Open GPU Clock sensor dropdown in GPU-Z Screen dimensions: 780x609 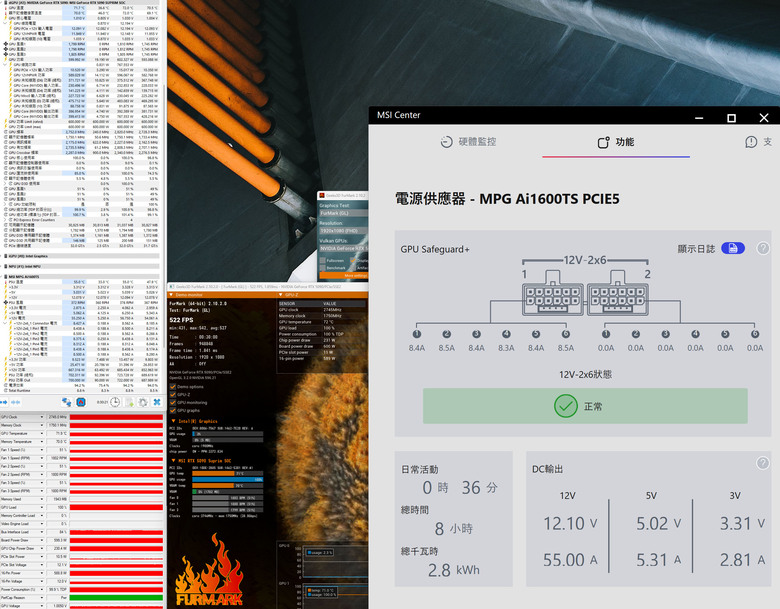[41, 417]
